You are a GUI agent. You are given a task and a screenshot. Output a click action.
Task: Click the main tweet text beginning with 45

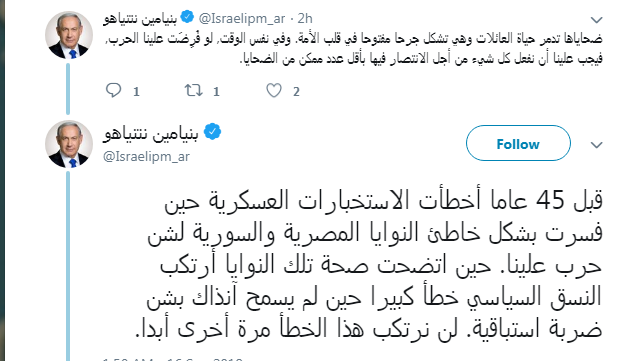tap(369, 263)
